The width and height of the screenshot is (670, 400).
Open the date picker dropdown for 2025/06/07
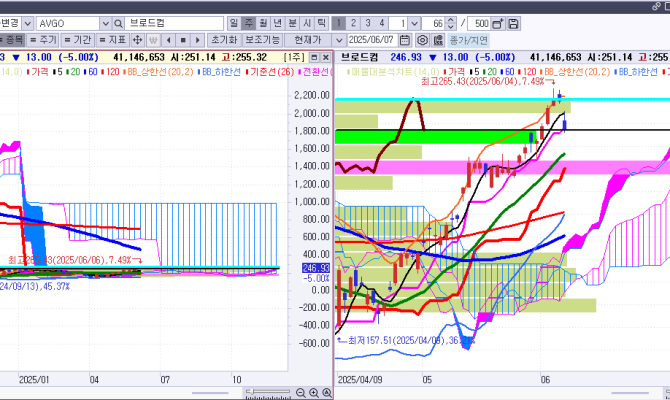coord(407,39)
